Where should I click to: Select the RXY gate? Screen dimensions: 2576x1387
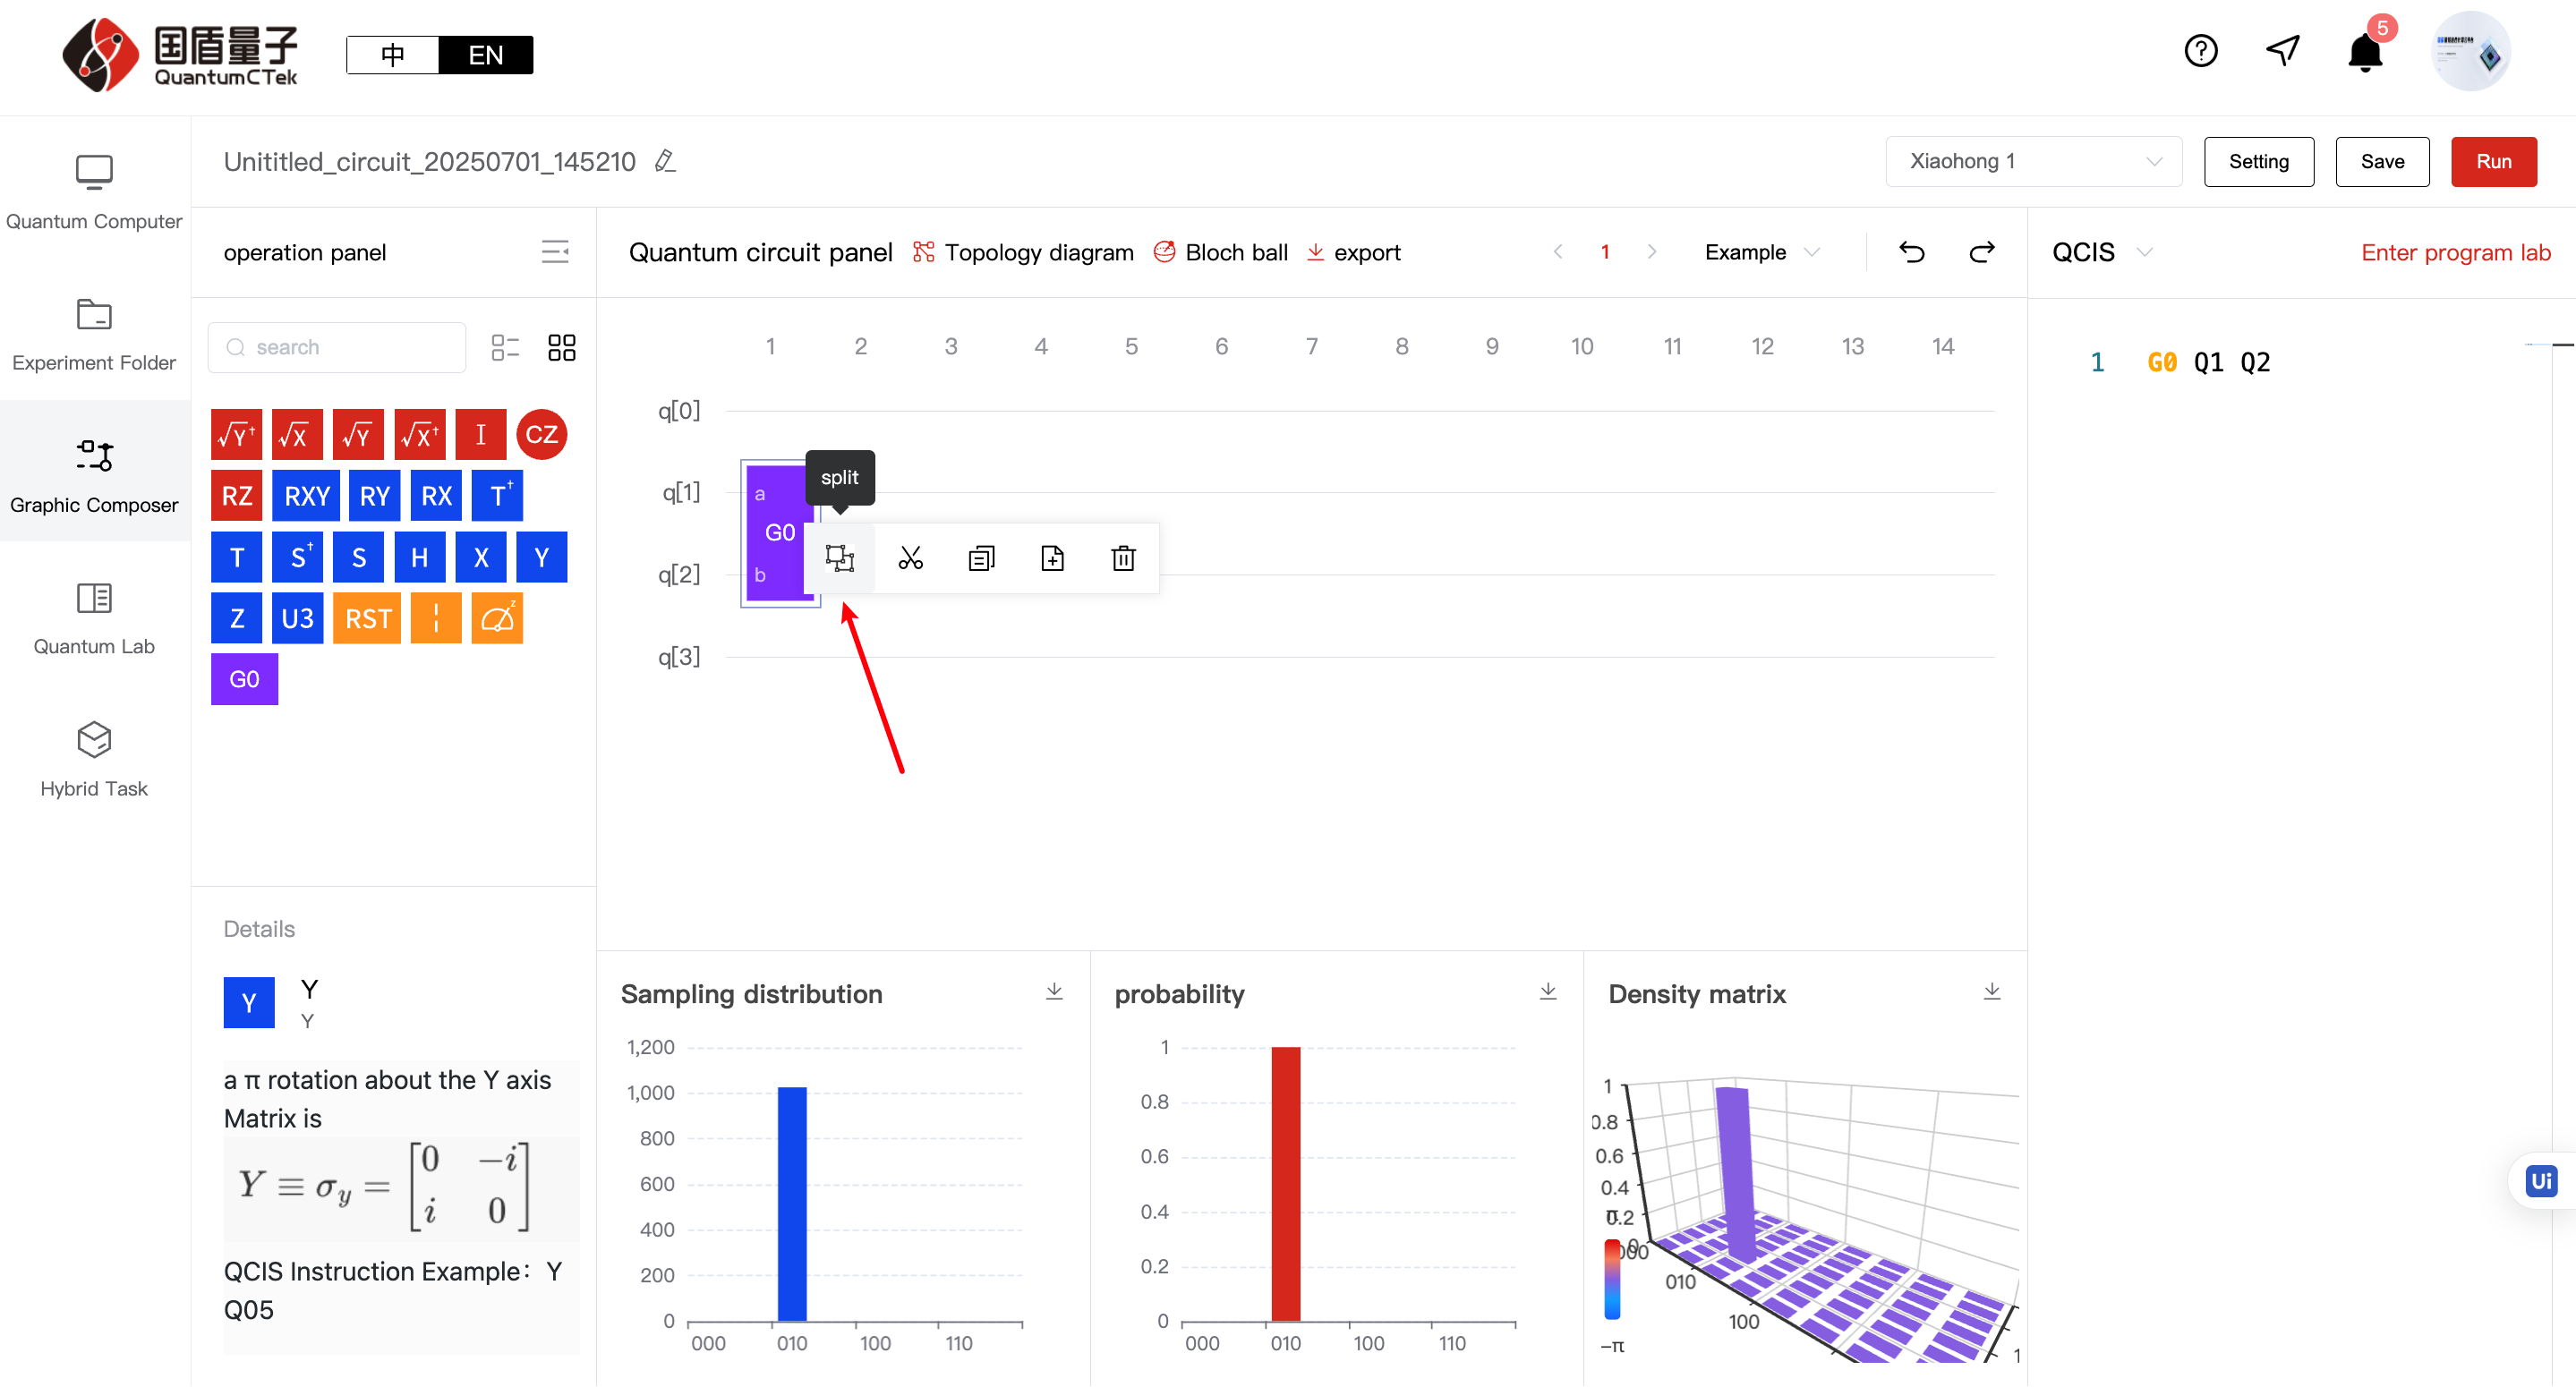306,496
